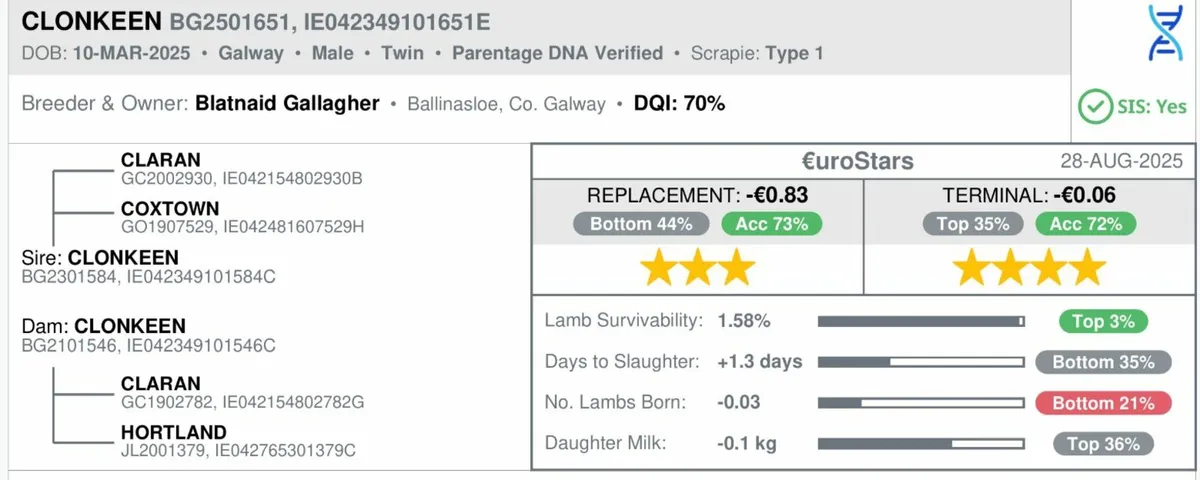This screenshot has height=480, width=1200.
Task: Click the Lamb Survivability progress bar
Action: point(921,322)
